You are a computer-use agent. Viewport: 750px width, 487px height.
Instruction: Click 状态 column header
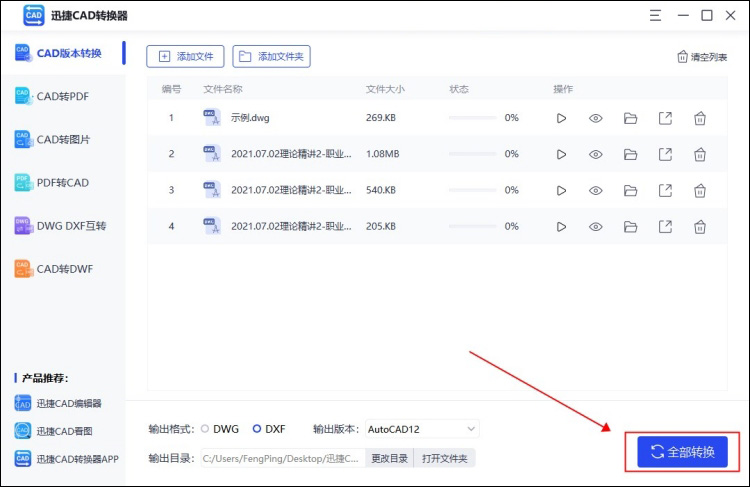coord(459,89)
